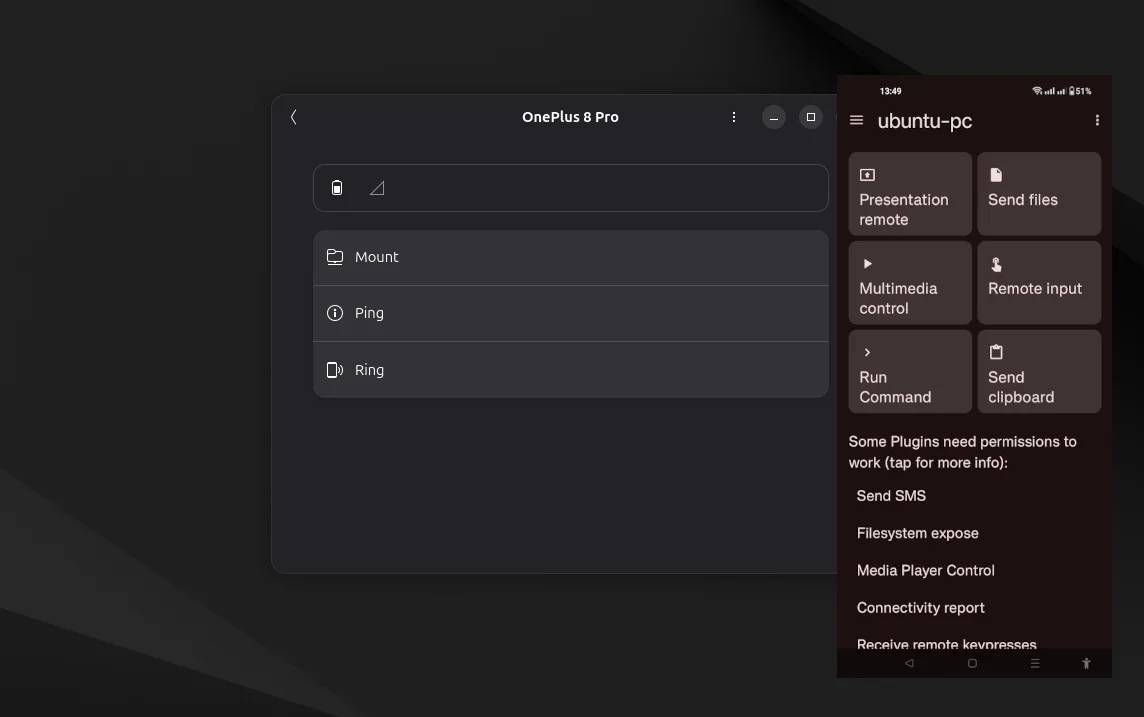The height and width of the screenshot is (717, 1144).
Task: Click the Ping info icon
Action: (334, 312)
